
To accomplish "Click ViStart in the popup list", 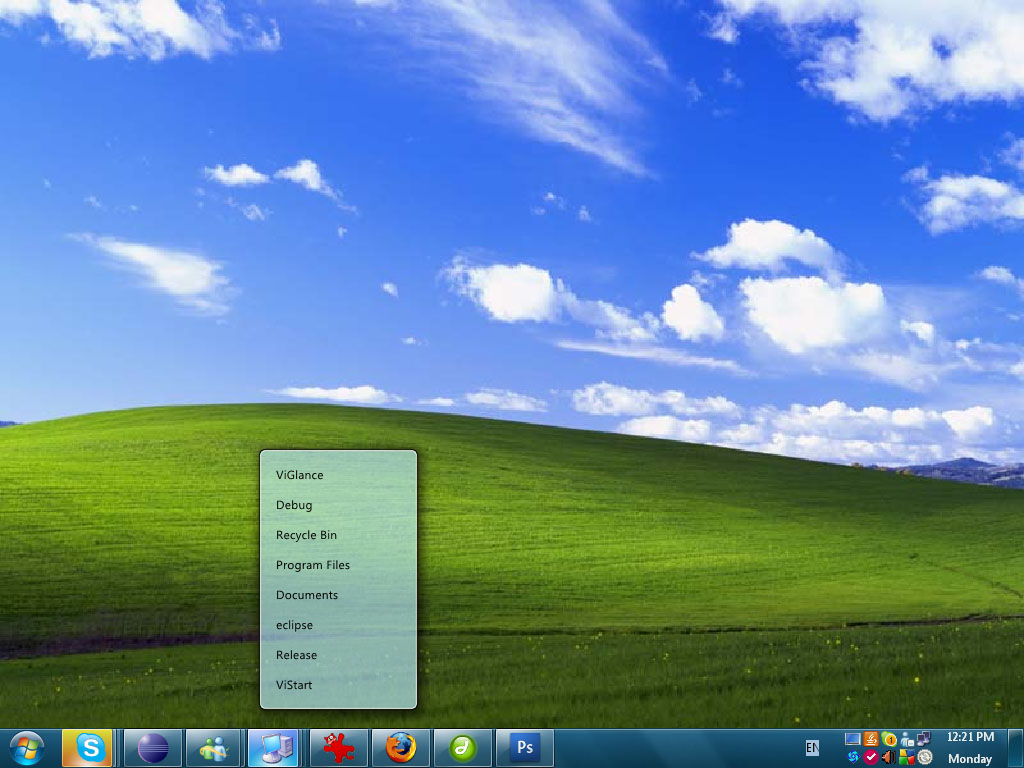I will (x=294, y=685).
